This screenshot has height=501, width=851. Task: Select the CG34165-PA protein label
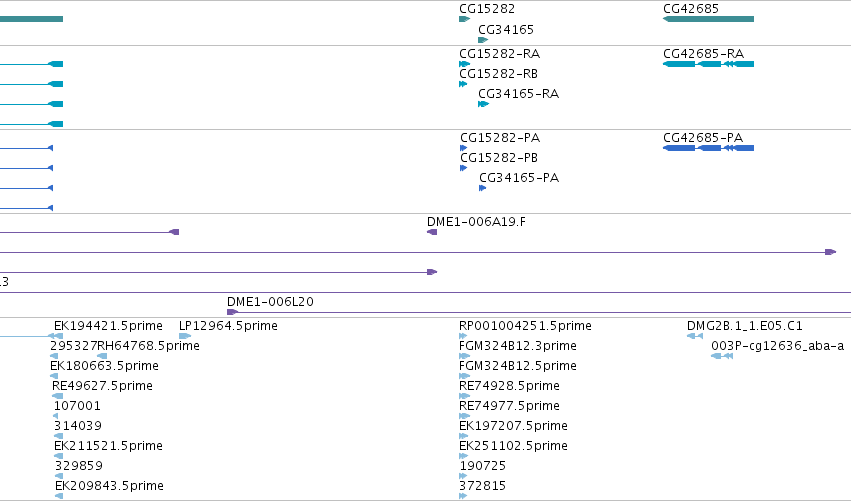click(x=519, y=178)
